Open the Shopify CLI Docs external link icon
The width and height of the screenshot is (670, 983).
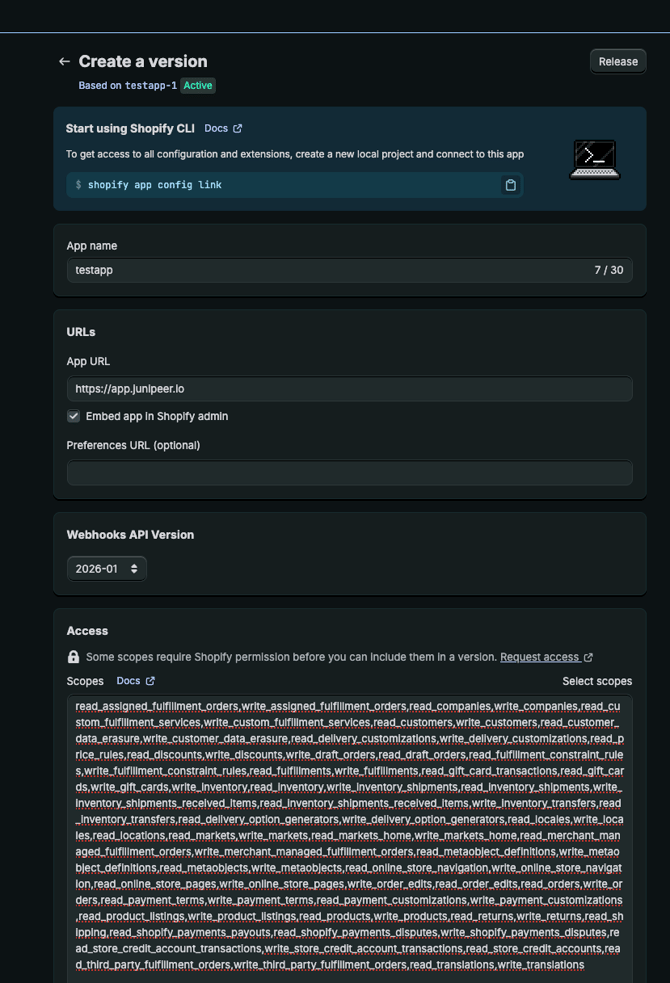238,129
